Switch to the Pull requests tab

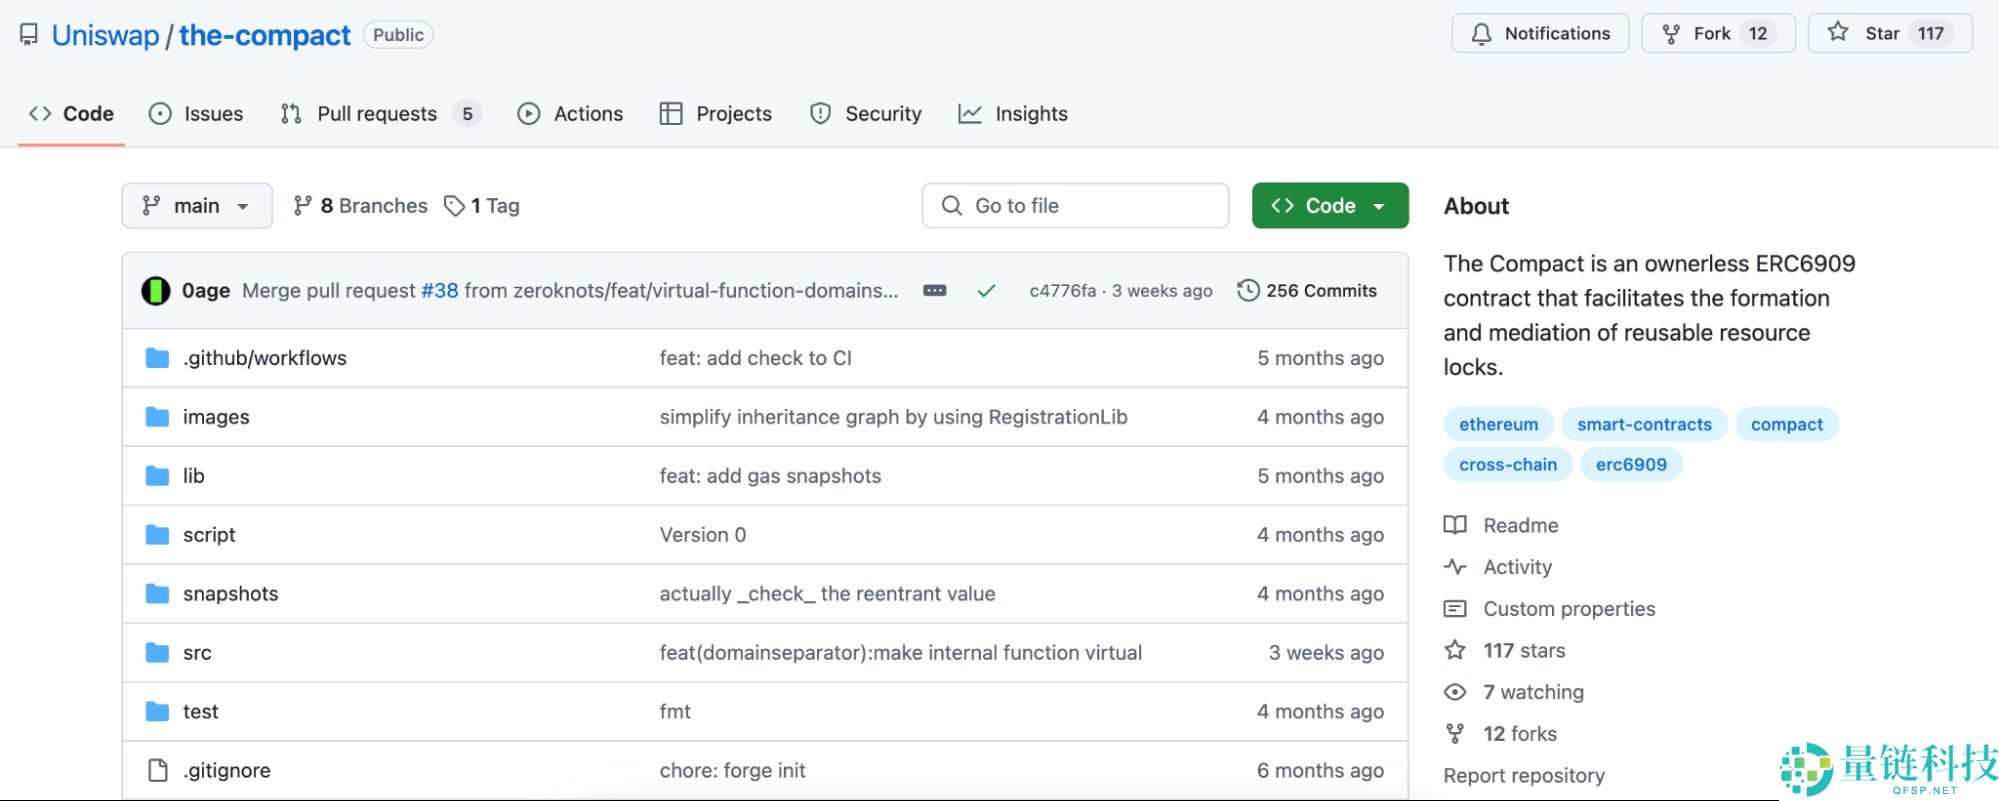click(378, 114)
